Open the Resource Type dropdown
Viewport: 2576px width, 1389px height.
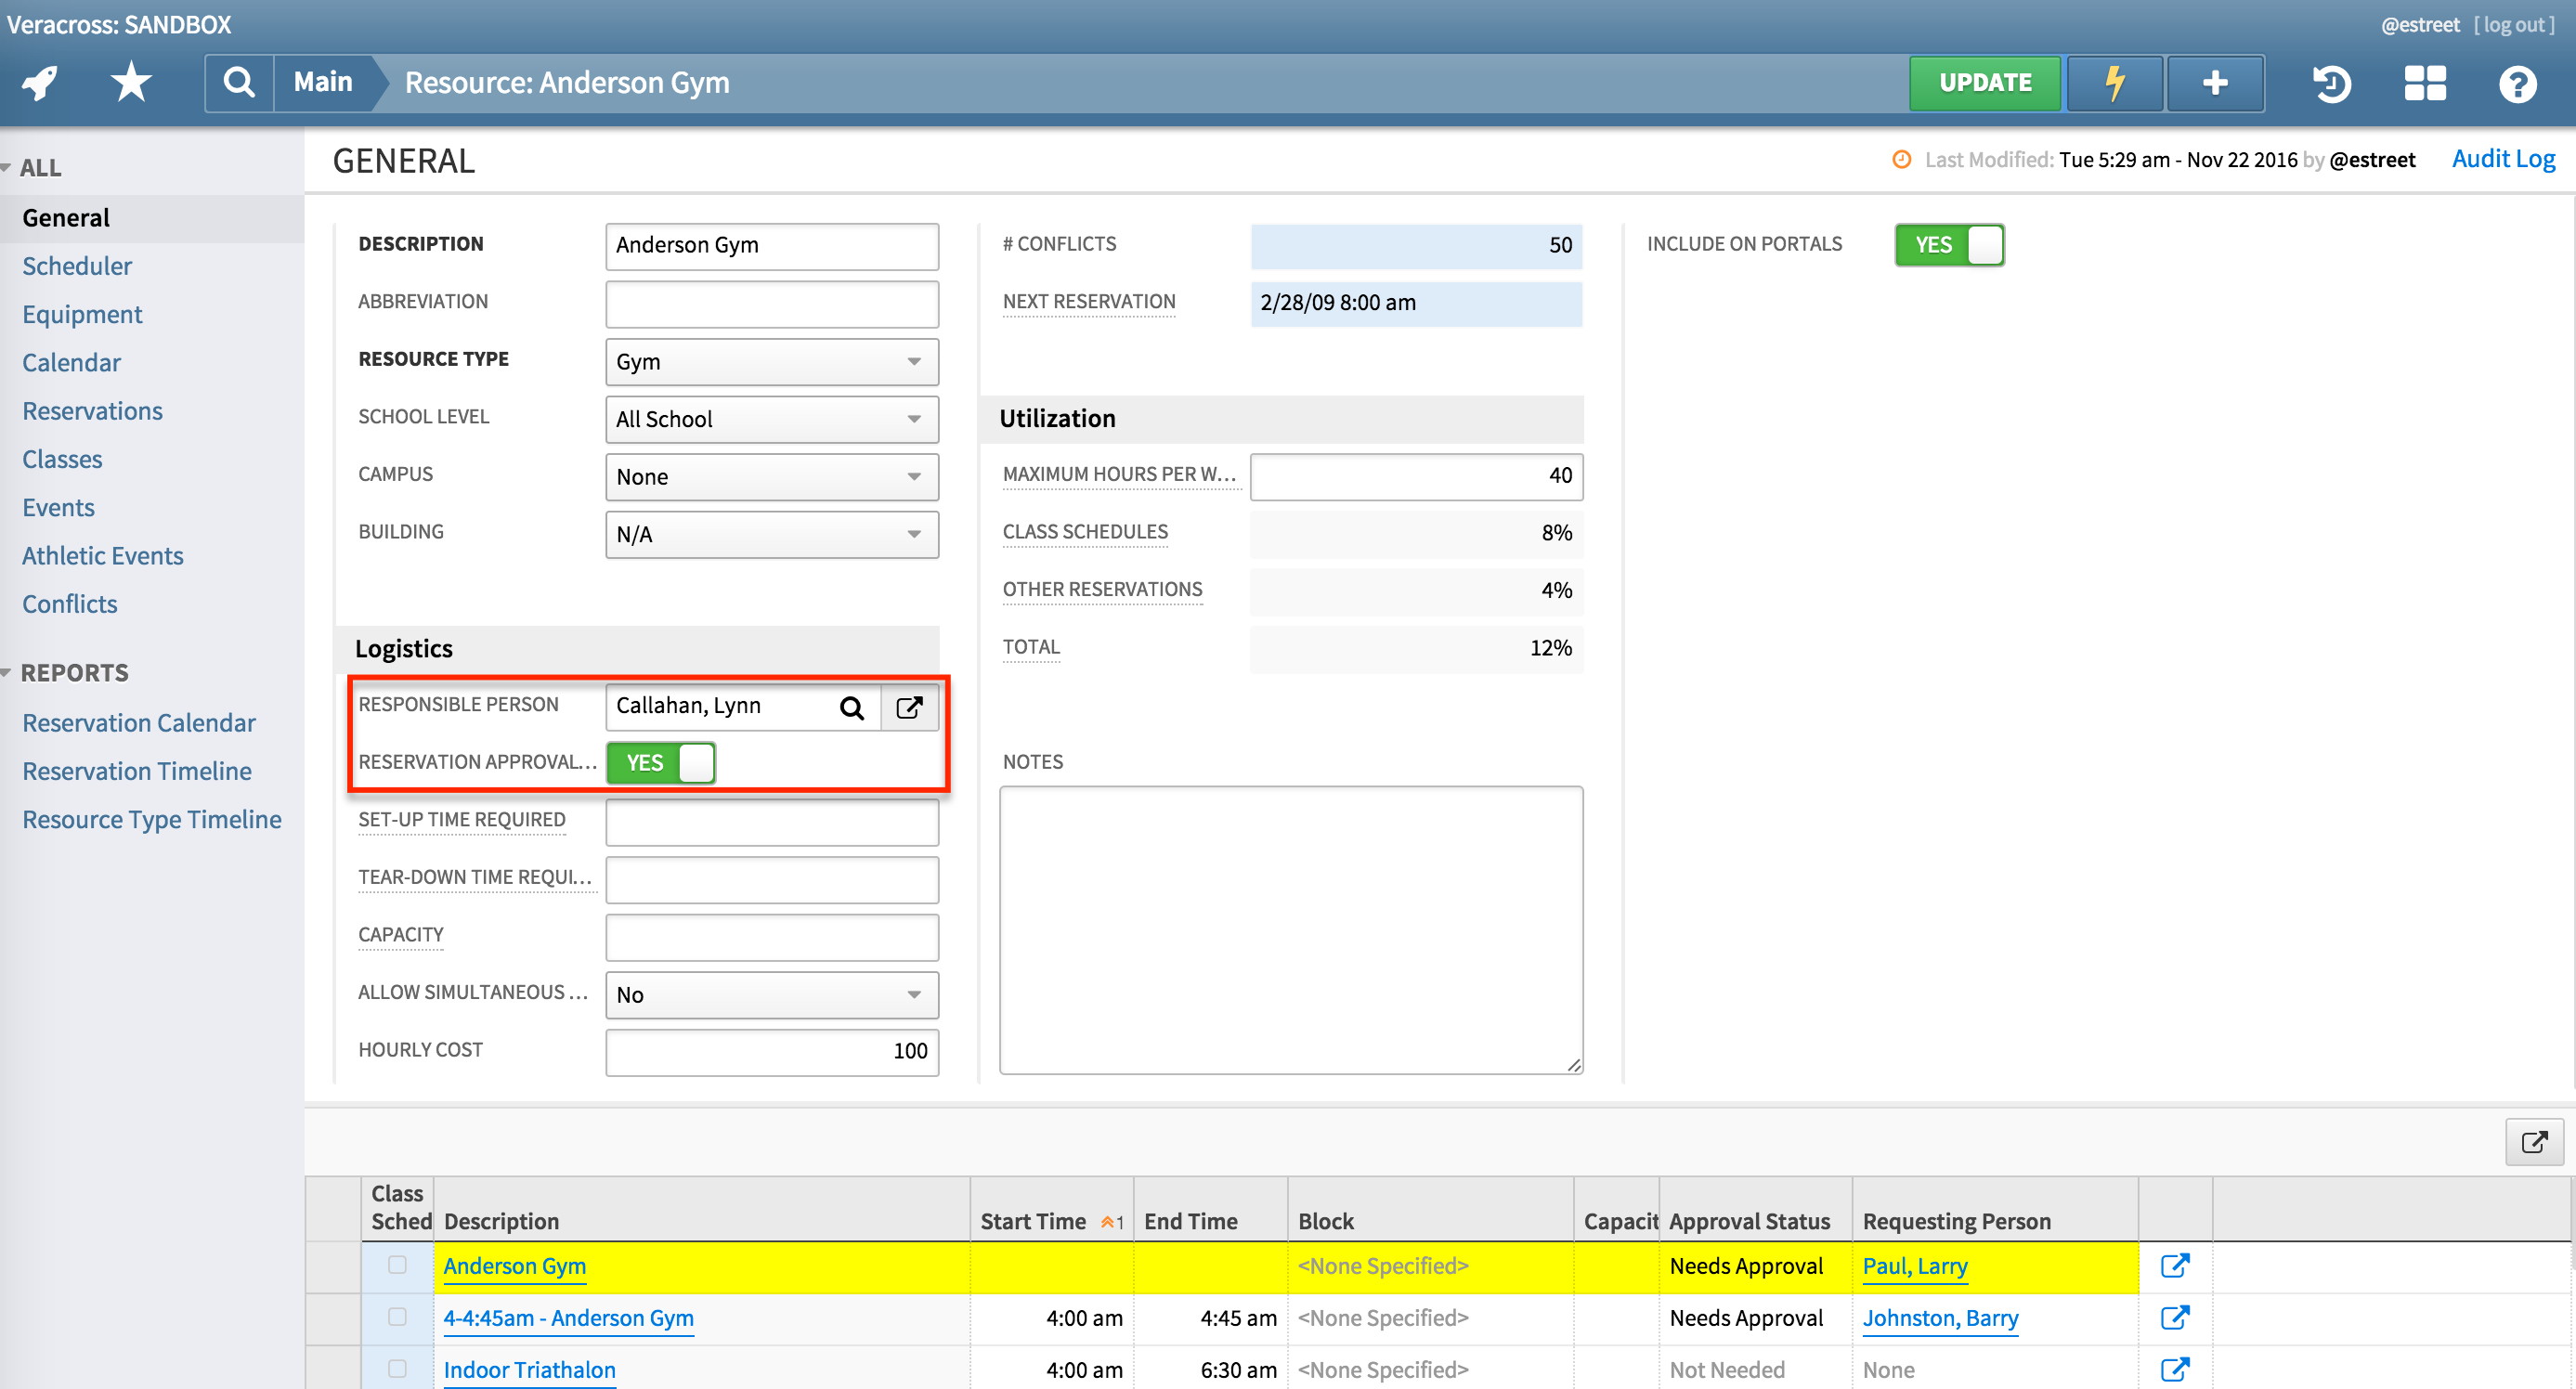[x=771, y=362]
